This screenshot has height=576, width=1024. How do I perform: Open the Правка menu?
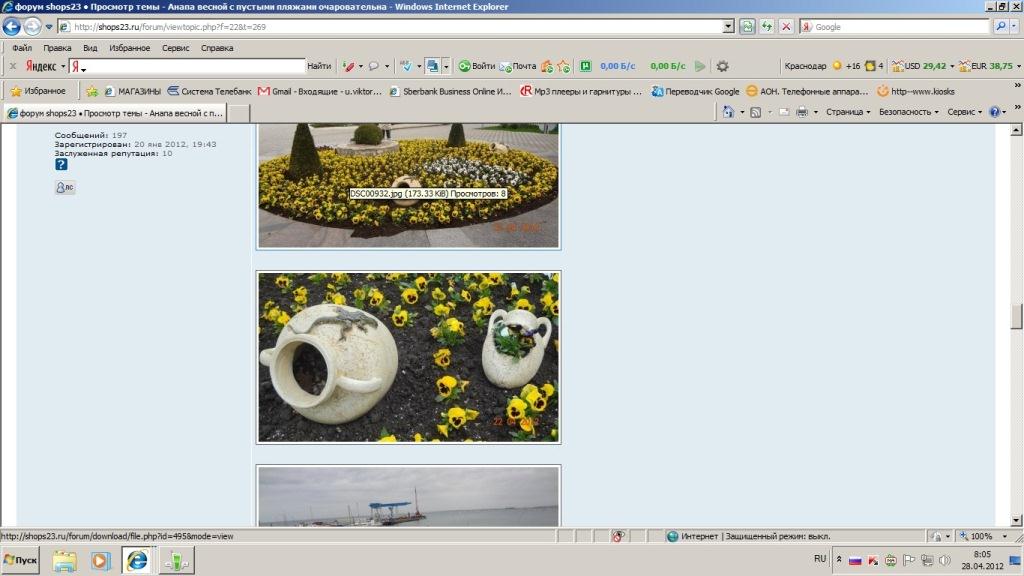(57, 48)
